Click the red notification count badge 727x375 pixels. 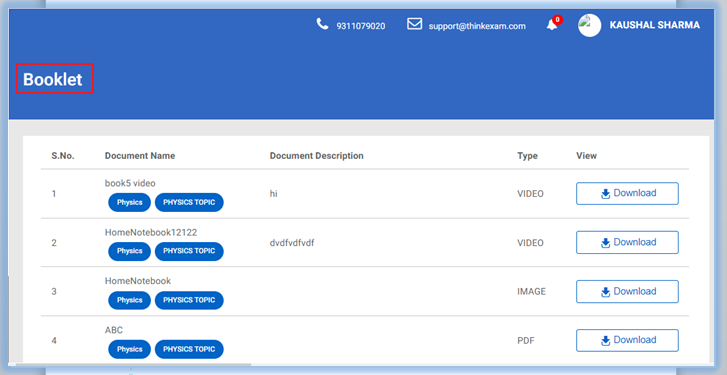coord(557,19)
